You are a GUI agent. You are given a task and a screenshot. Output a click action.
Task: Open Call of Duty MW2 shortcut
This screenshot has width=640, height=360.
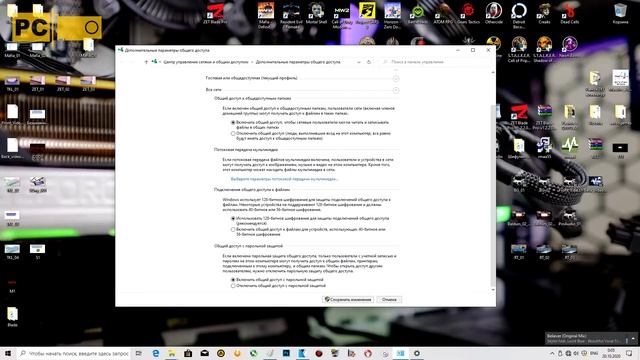(342, 16)
